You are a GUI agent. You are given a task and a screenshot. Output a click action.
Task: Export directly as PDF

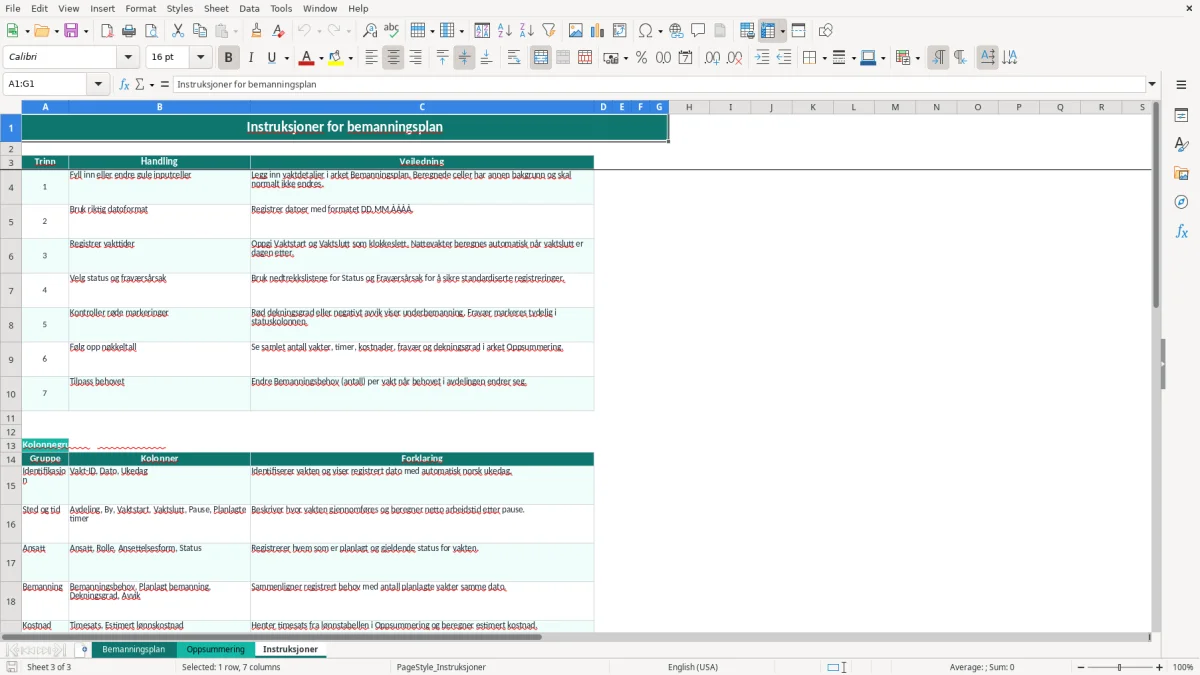point(107,31)
